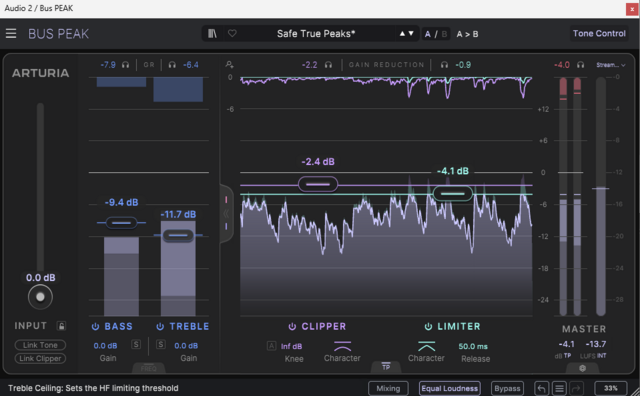Viewport: 640px width, 396px height.
Task: Toggle the Clipper power switch
Action: (x=292, y=327)
